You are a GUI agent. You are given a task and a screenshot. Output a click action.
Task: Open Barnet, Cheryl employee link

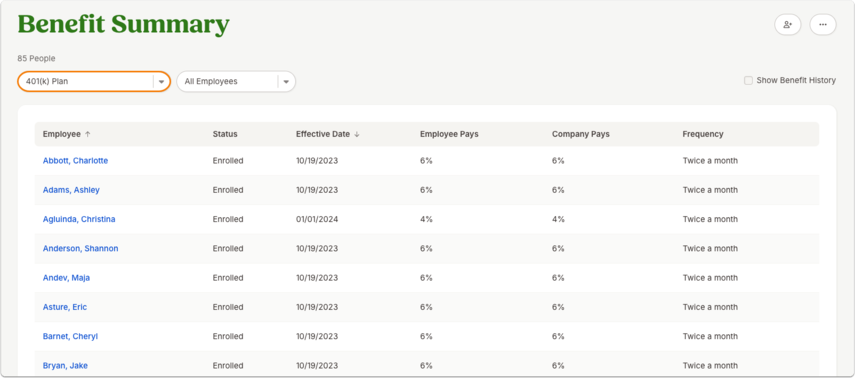(70, 337)
